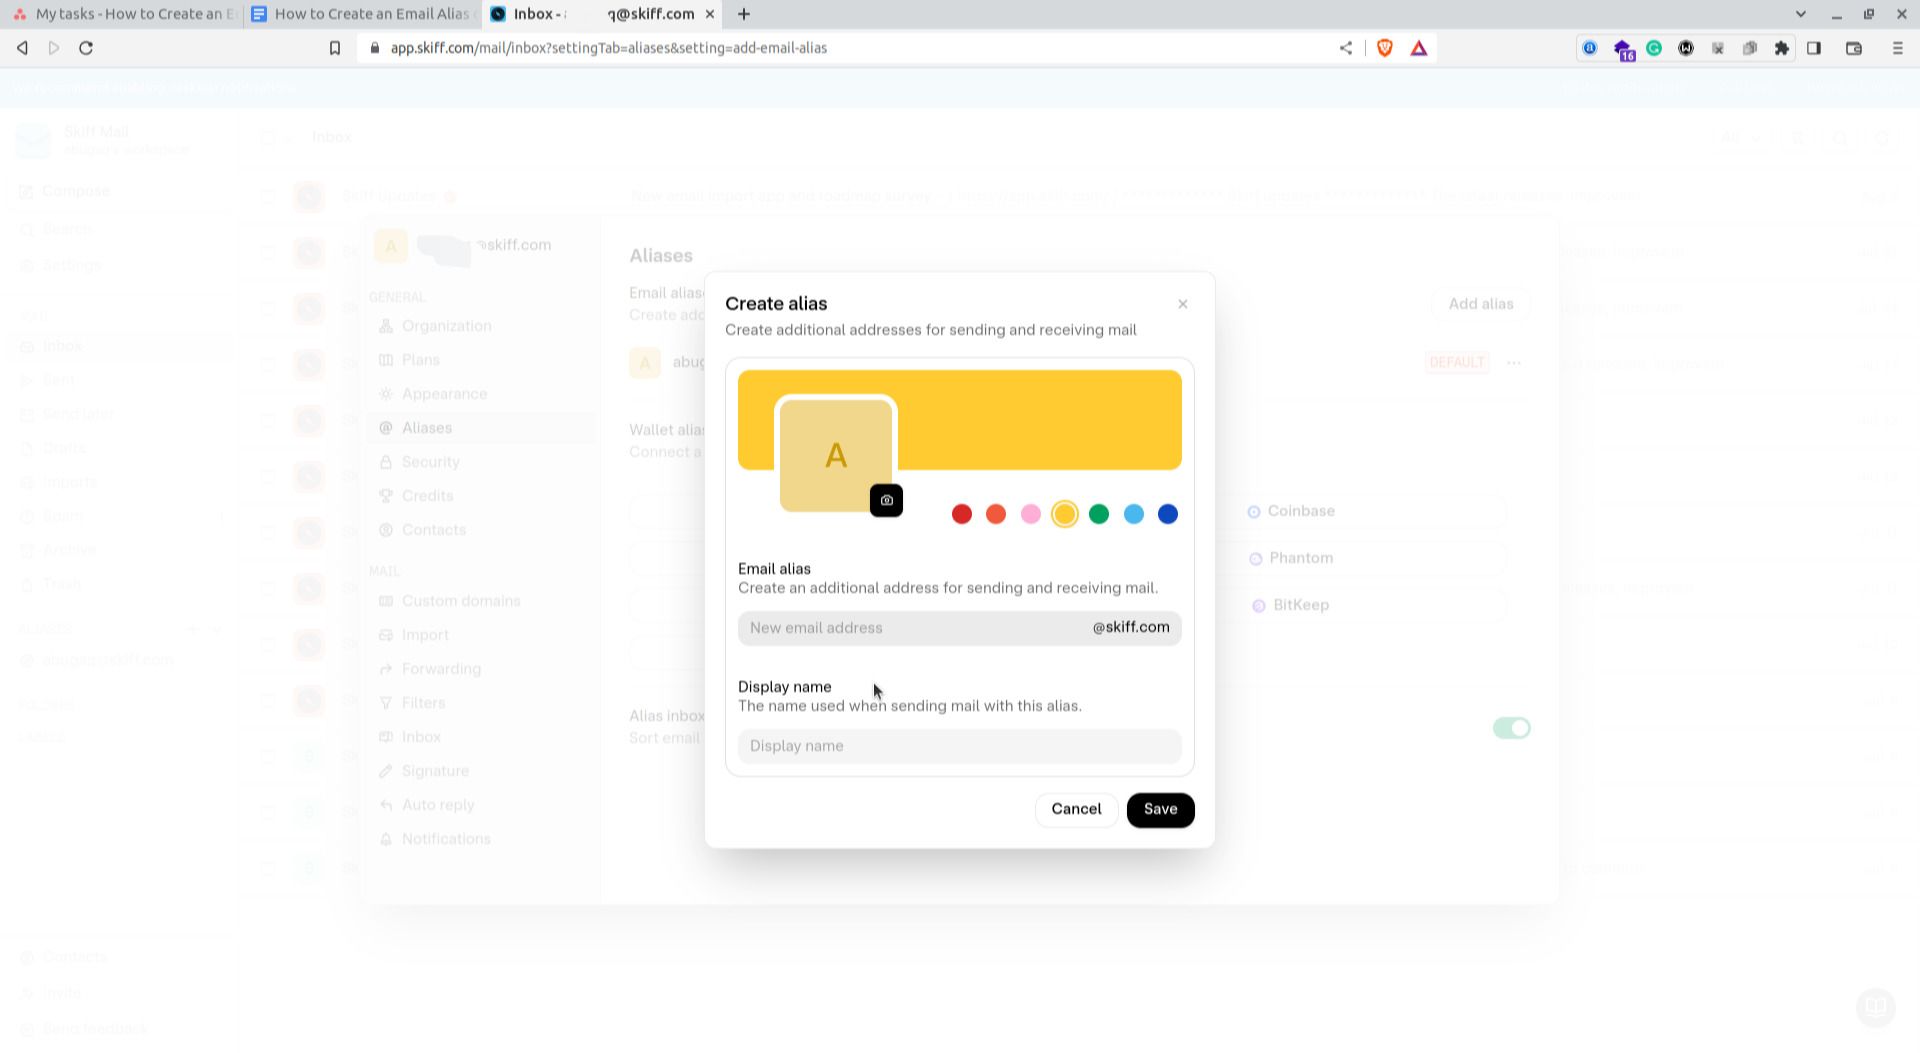This screenshot has height=1053, width=1920.
Task: Click the bookmark icon in address bar
Action: [335, 48]
